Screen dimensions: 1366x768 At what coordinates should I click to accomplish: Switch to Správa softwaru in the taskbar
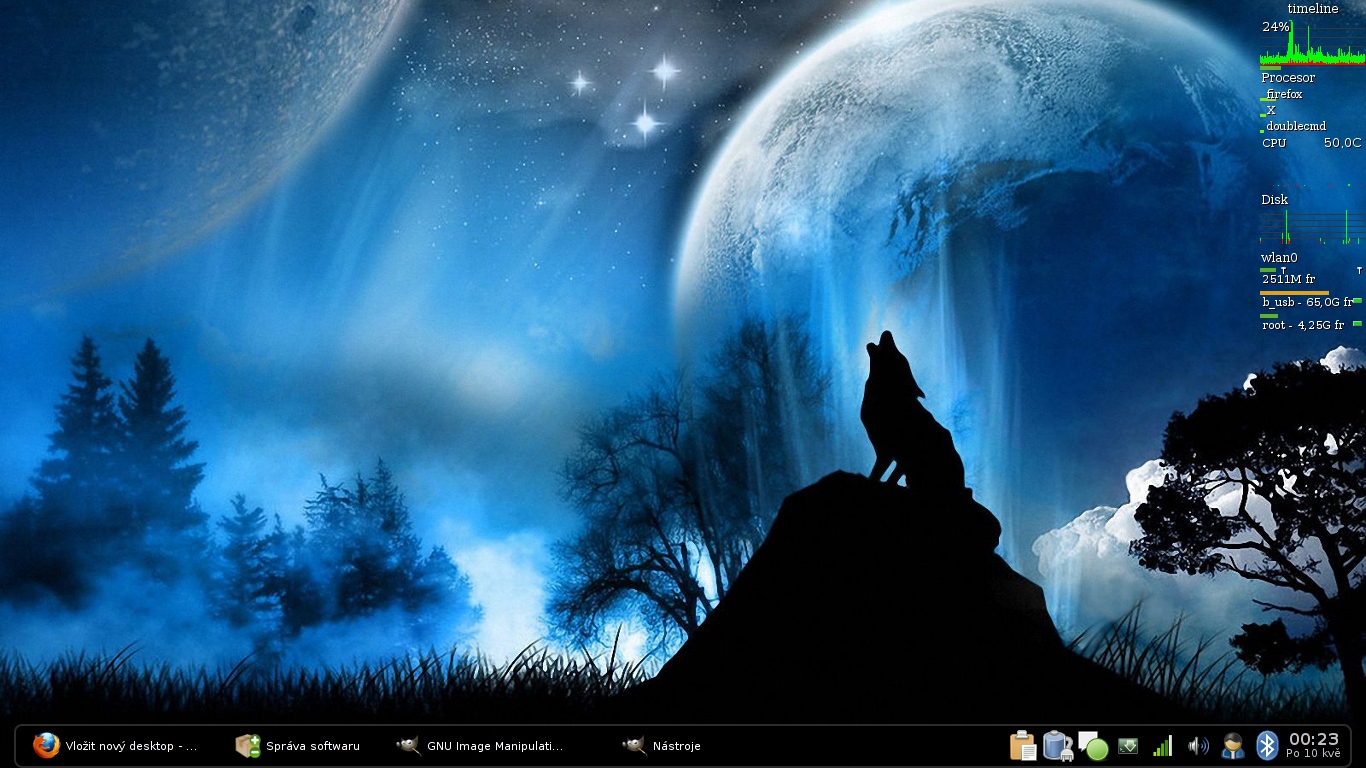pyautogui.click(x=298, y=746)
